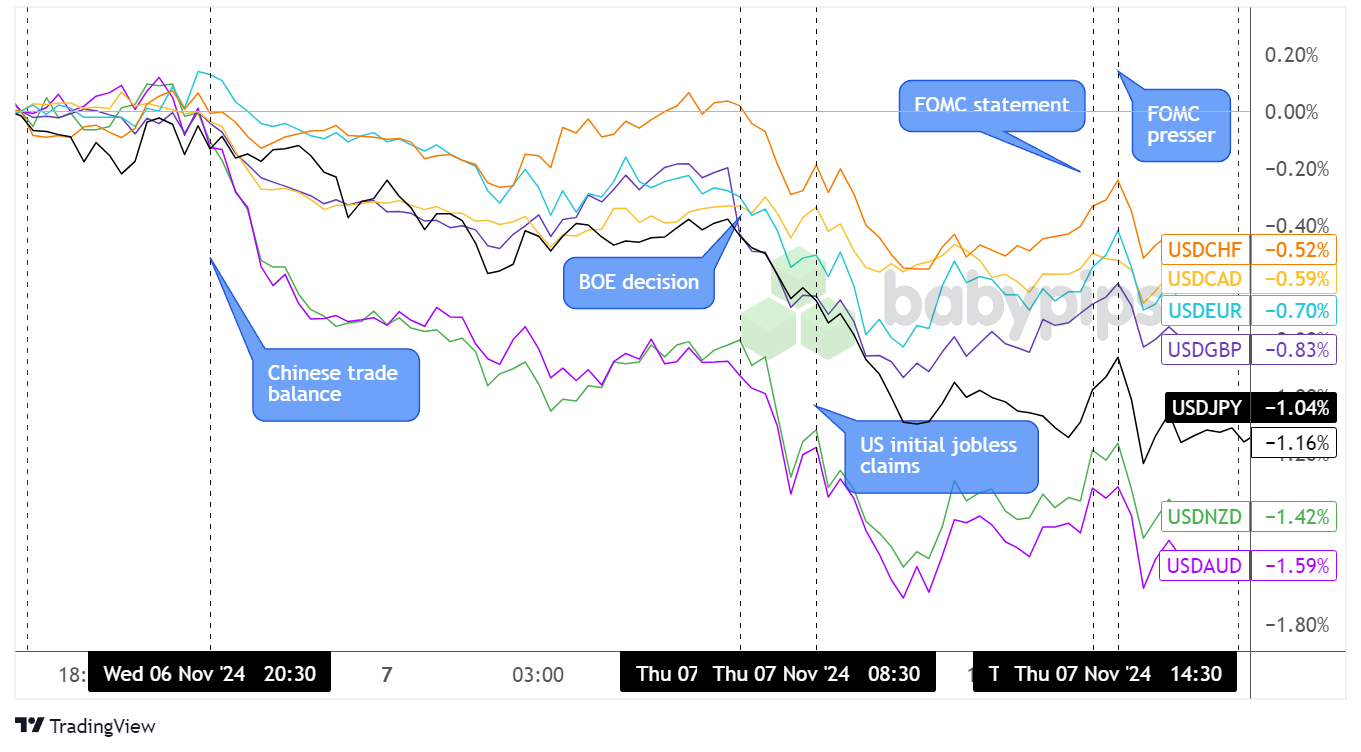
Task: Select the USDCAD series label
Action: pyautogui.click(x=1203, y=279)
